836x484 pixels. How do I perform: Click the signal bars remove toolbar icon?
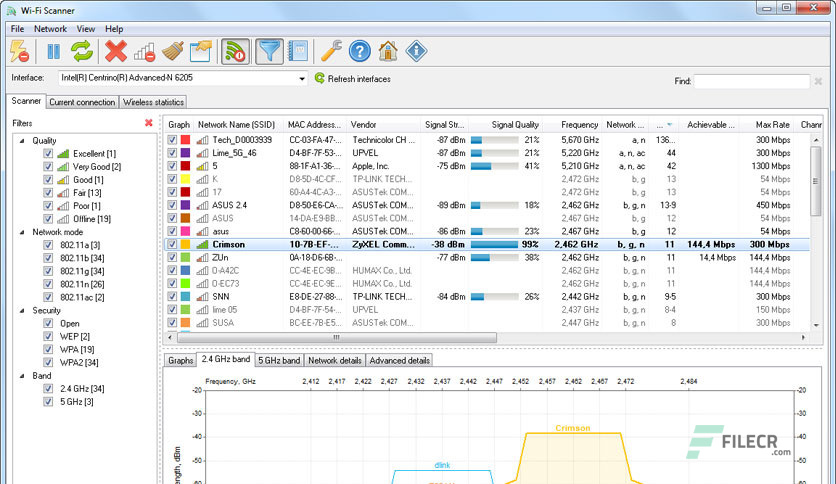[x=144, y=52]
